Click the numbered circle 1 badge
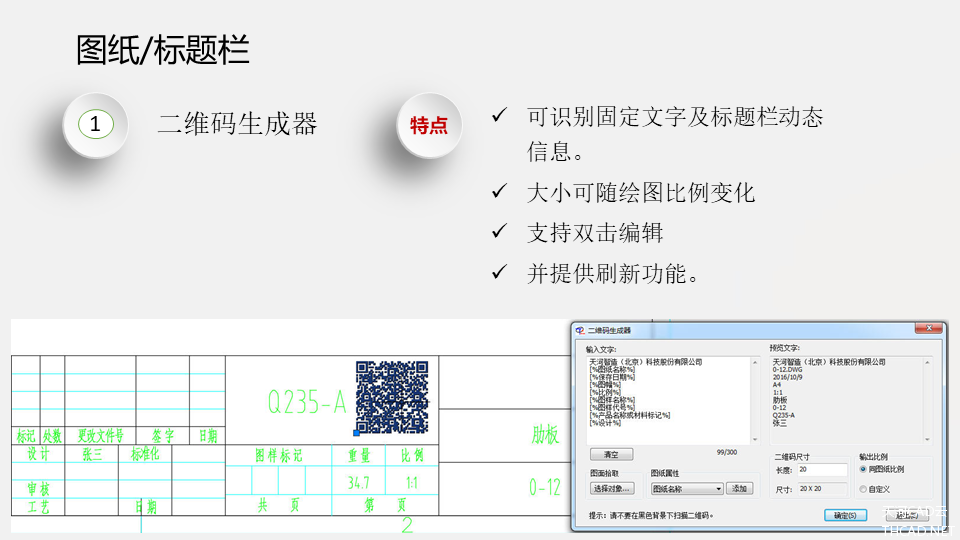The image size is (960, 540). [96, 125]
